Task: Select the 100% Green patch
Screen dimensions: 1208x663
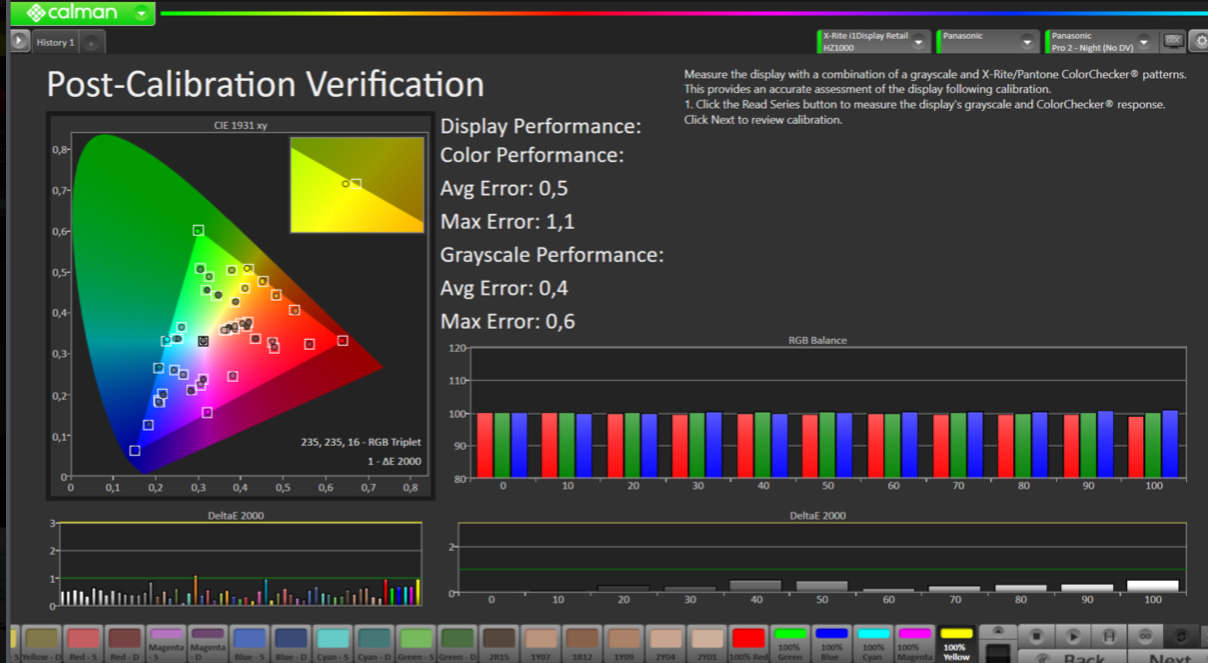Action: tap(790, 642)
